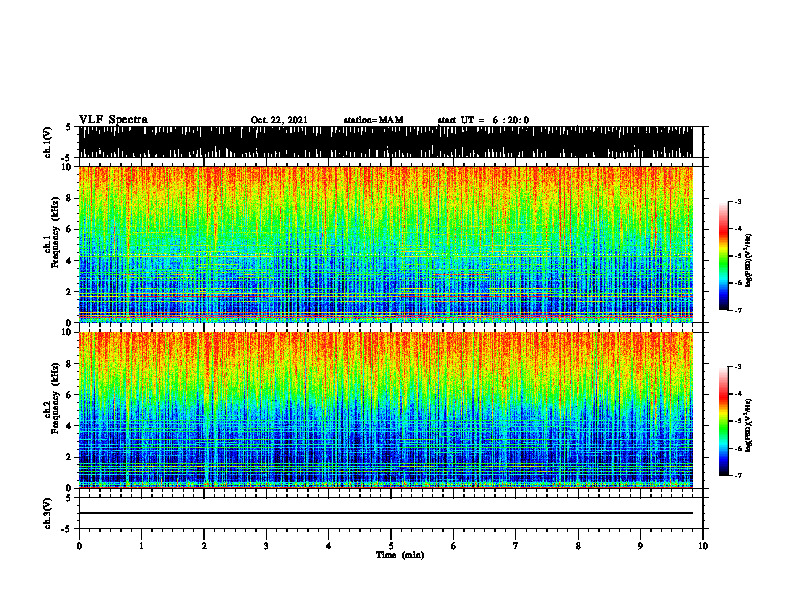The height and width of the screenshot is (612, 792).
Task: Click the ch.1 frequency axis "4" tick label
Action: tap(69, 261)
